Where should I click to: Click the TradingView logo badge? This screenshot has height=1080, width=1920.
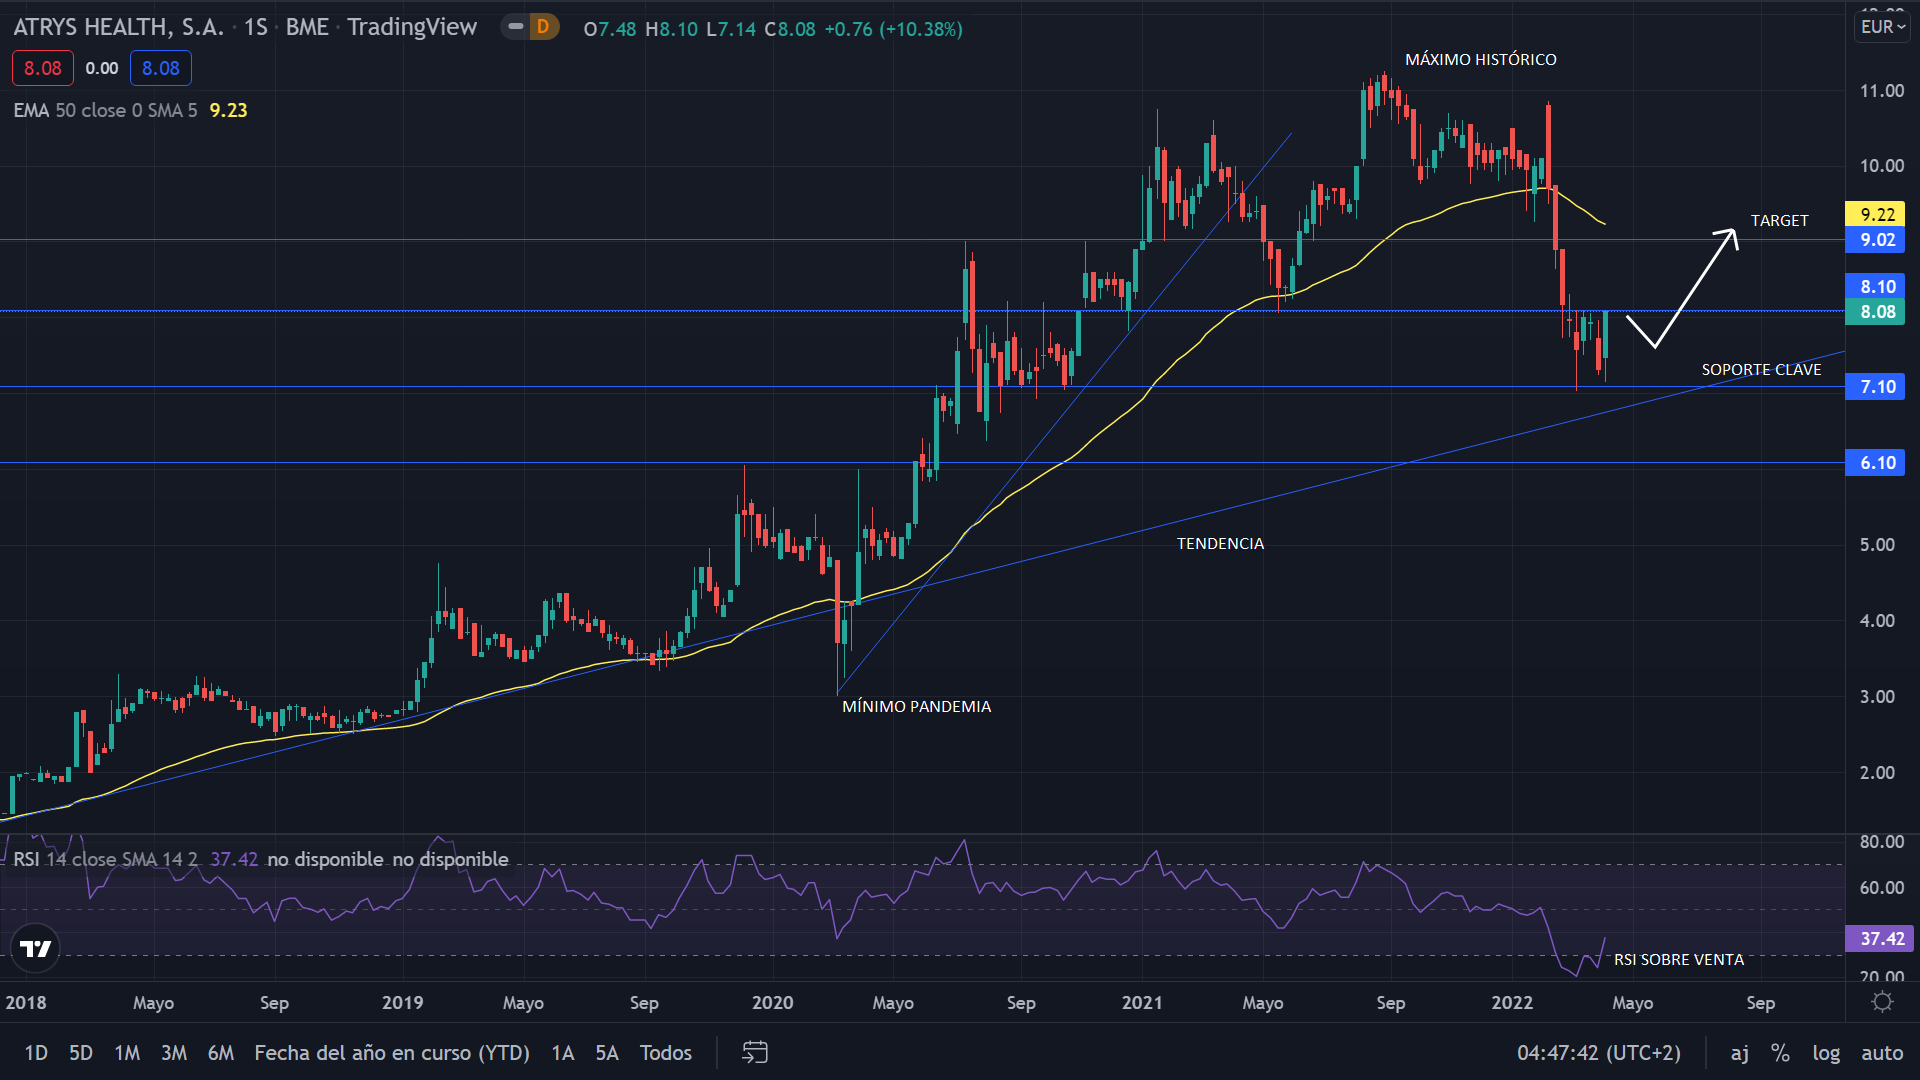36,948
